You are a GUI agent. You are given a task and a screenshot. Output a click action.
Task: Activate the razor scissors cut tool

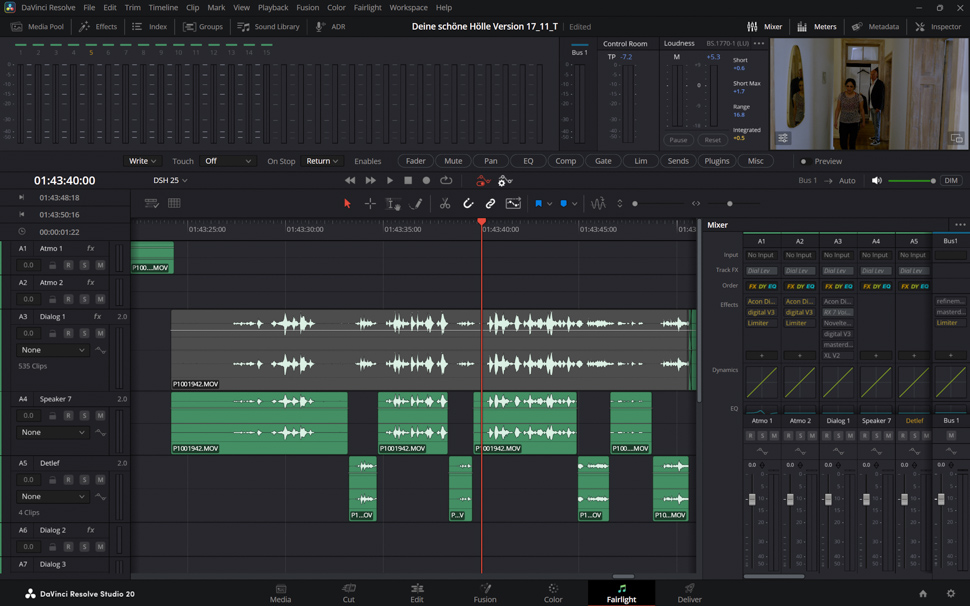[x=445, y=204]
